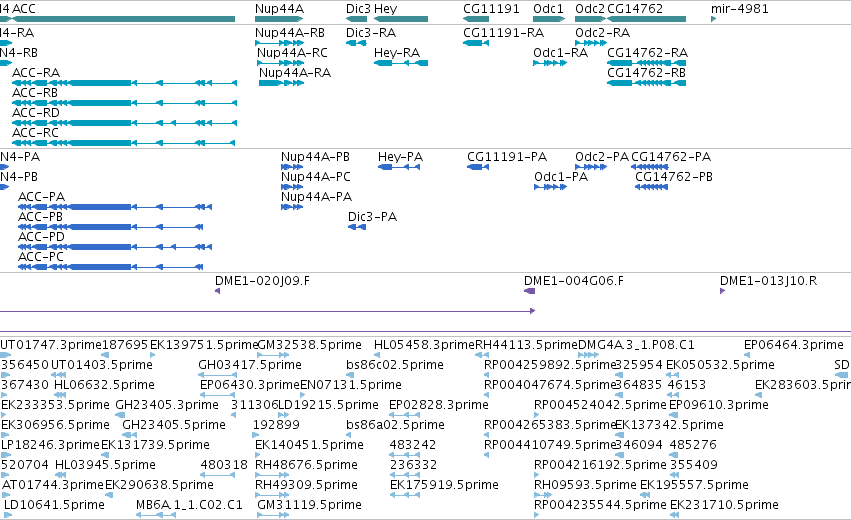Click the Nup44A-PC protein label

316,177
